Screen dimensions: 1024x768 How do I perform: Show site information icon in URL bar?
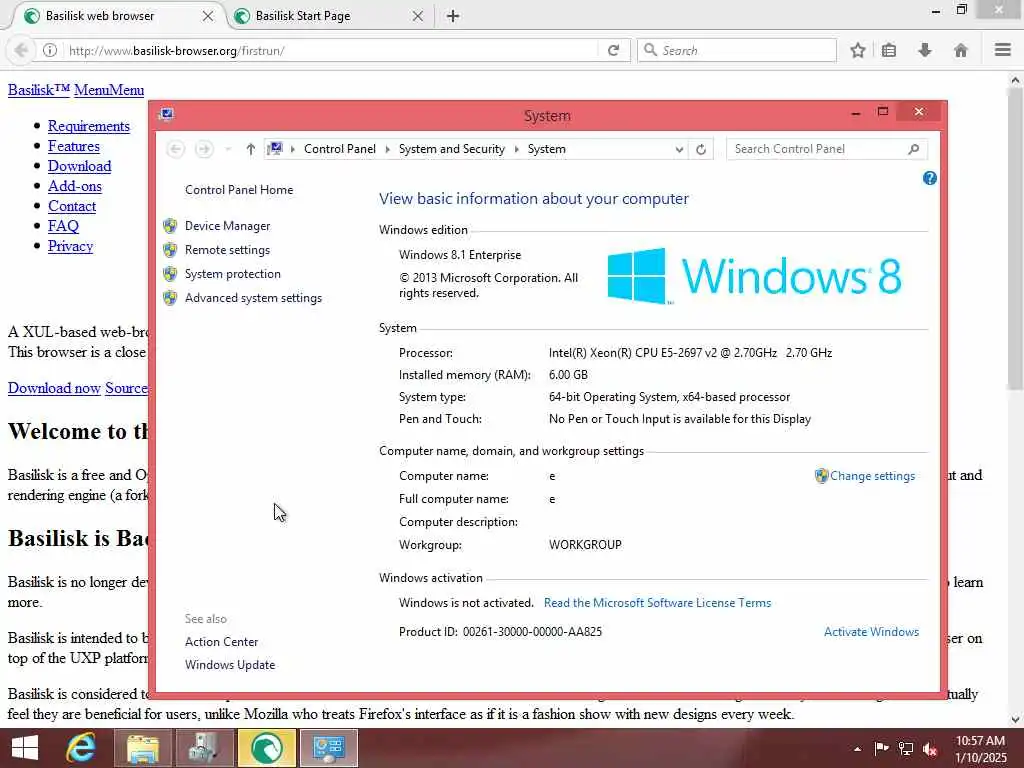(x=50, y=50)
